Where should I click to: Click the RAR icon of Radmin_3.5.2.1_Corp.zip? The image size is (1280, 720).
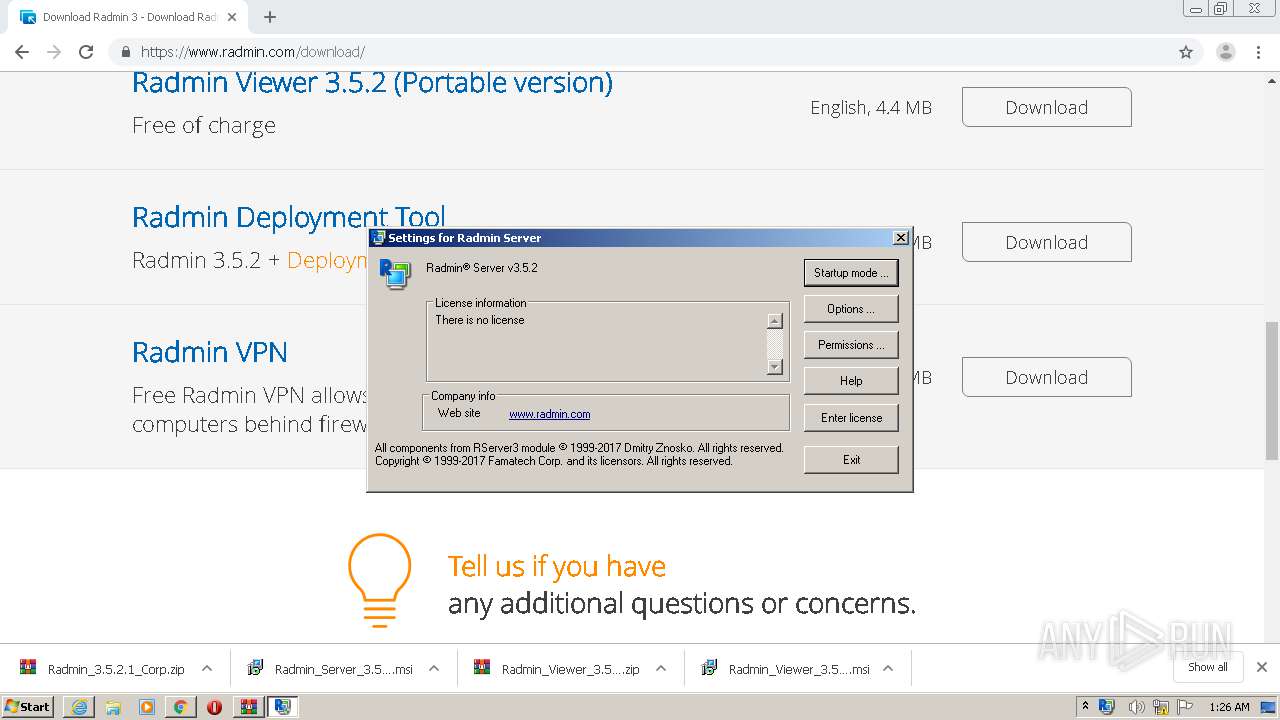pos(28,668)
